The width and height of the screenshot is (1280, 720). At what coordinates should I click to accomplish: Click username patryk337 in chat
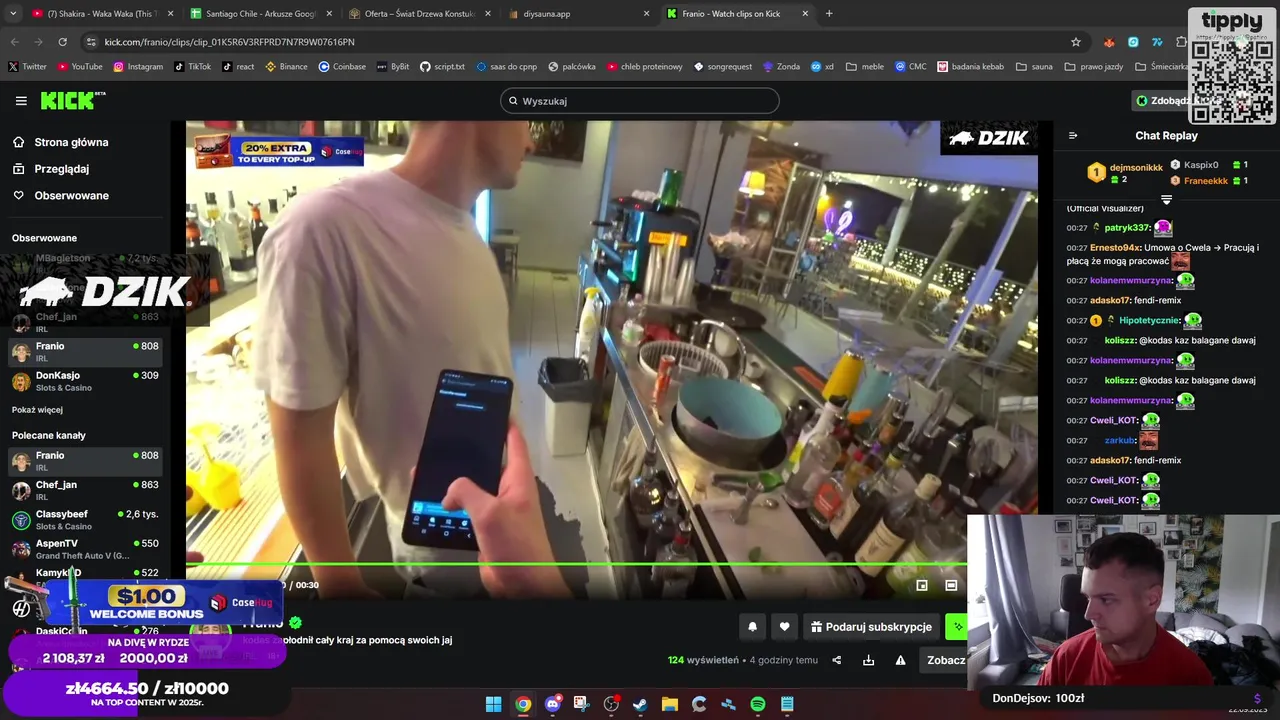click(1127, 228)
